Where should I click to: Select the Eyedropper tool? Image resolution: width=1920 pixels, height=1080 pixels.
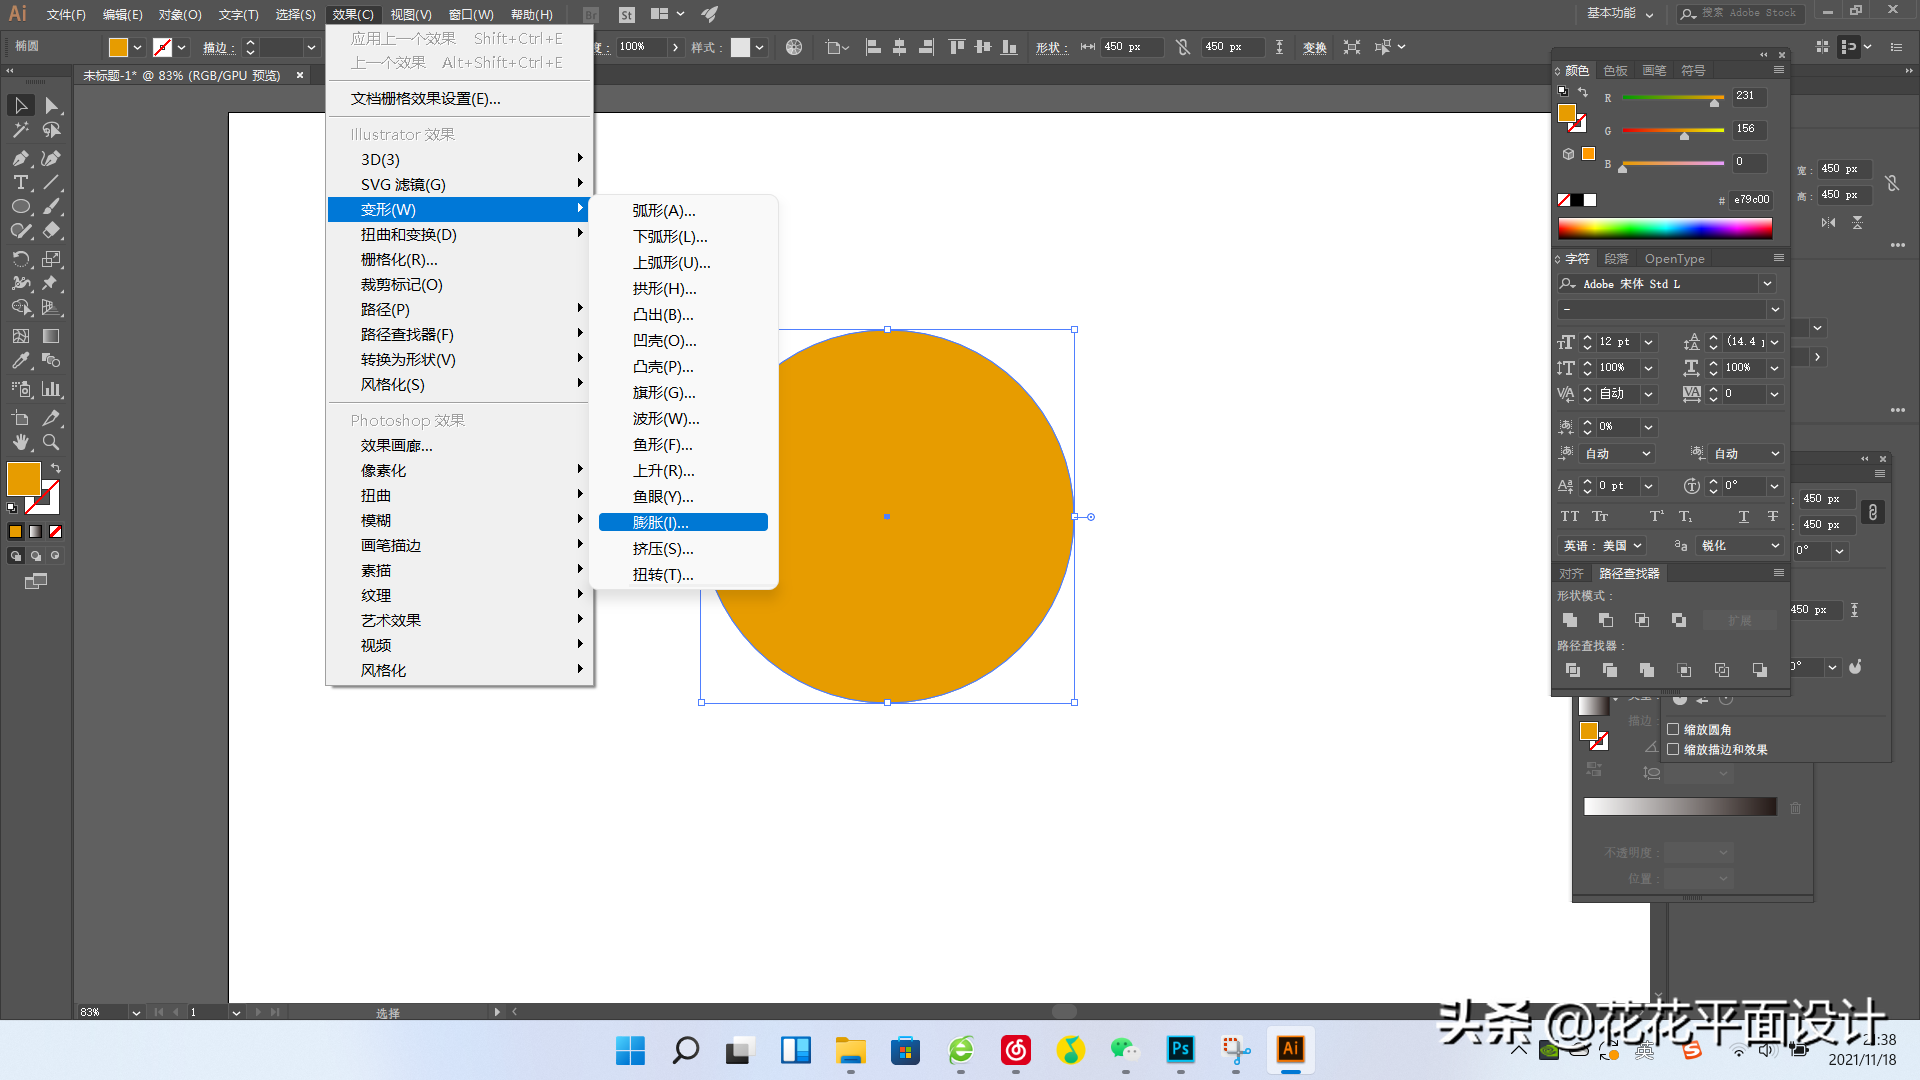[21, 361]
